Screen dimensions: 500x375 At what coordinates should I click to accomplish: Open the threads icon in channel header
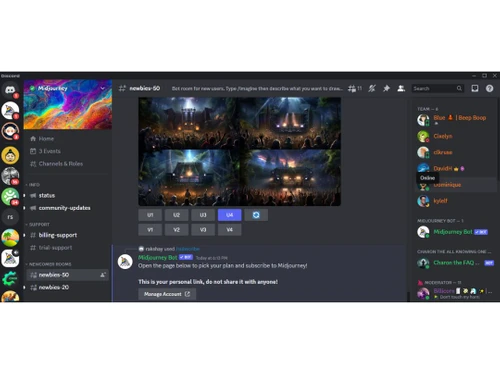pos(352,88)
